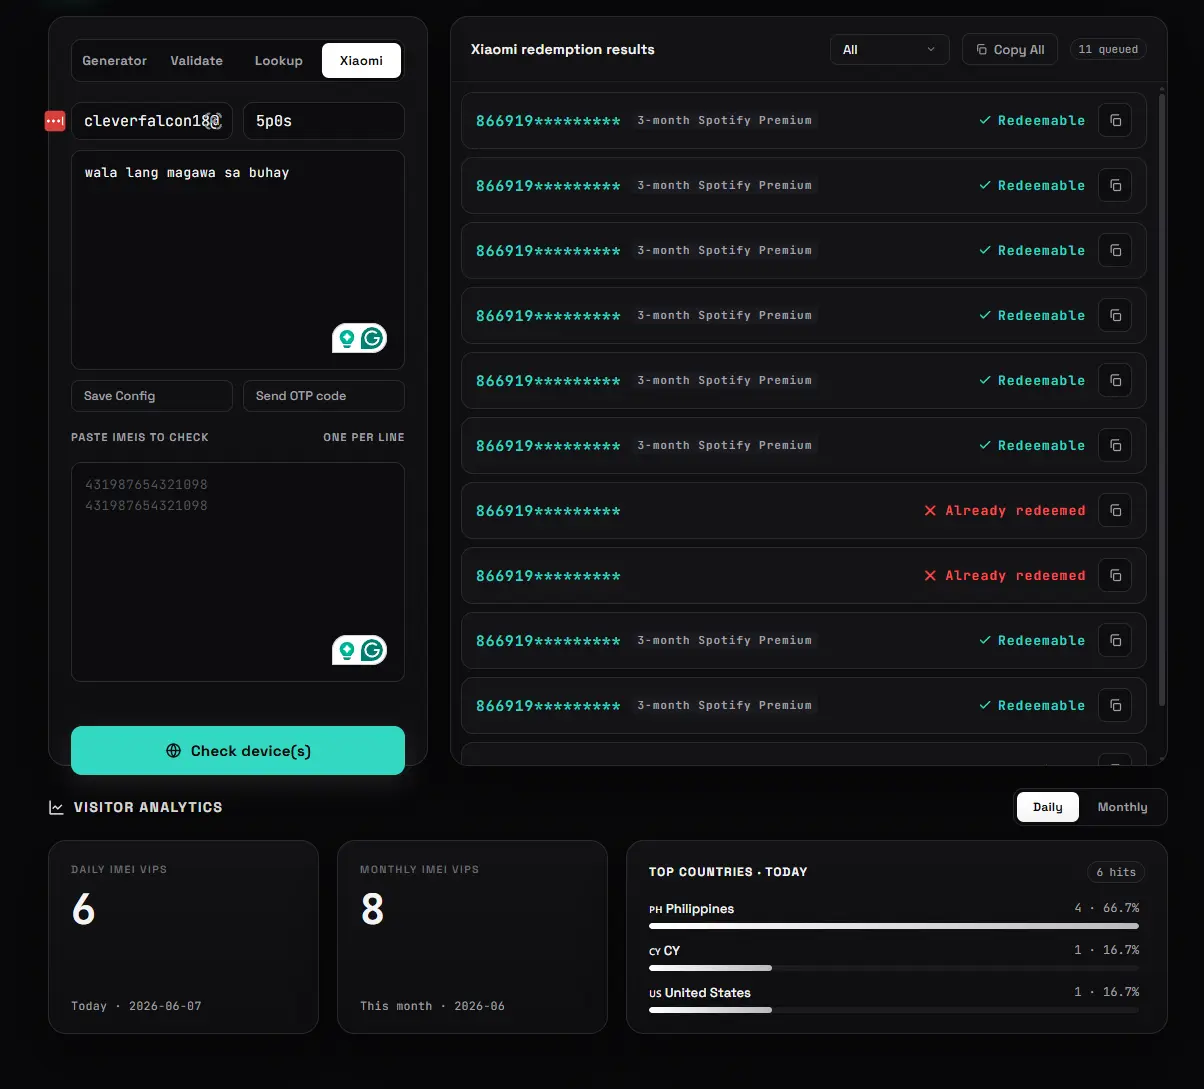Copy the first result row's IMEI
The width and height of the screenshot is (1204, 1089).
tap(1115, 120)
